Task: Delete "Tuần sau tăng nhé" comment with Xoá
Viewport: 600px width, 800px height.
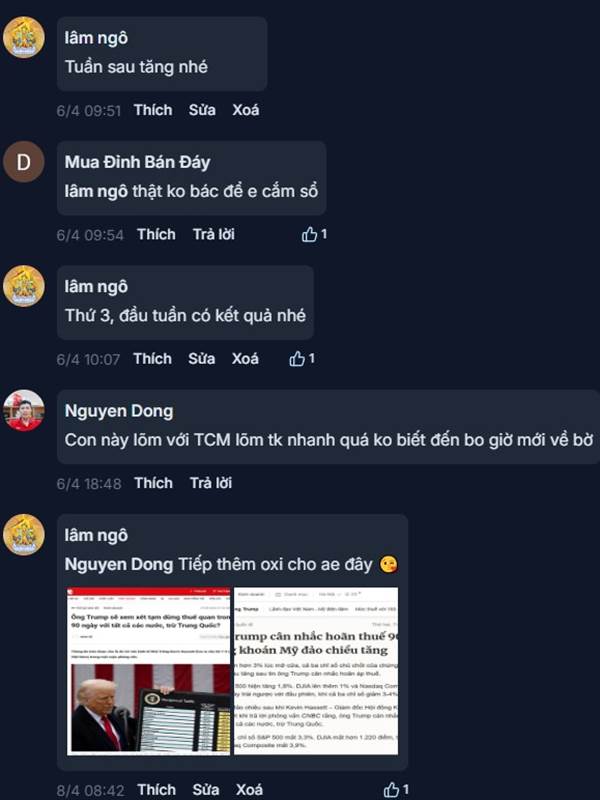Action: 246,110
